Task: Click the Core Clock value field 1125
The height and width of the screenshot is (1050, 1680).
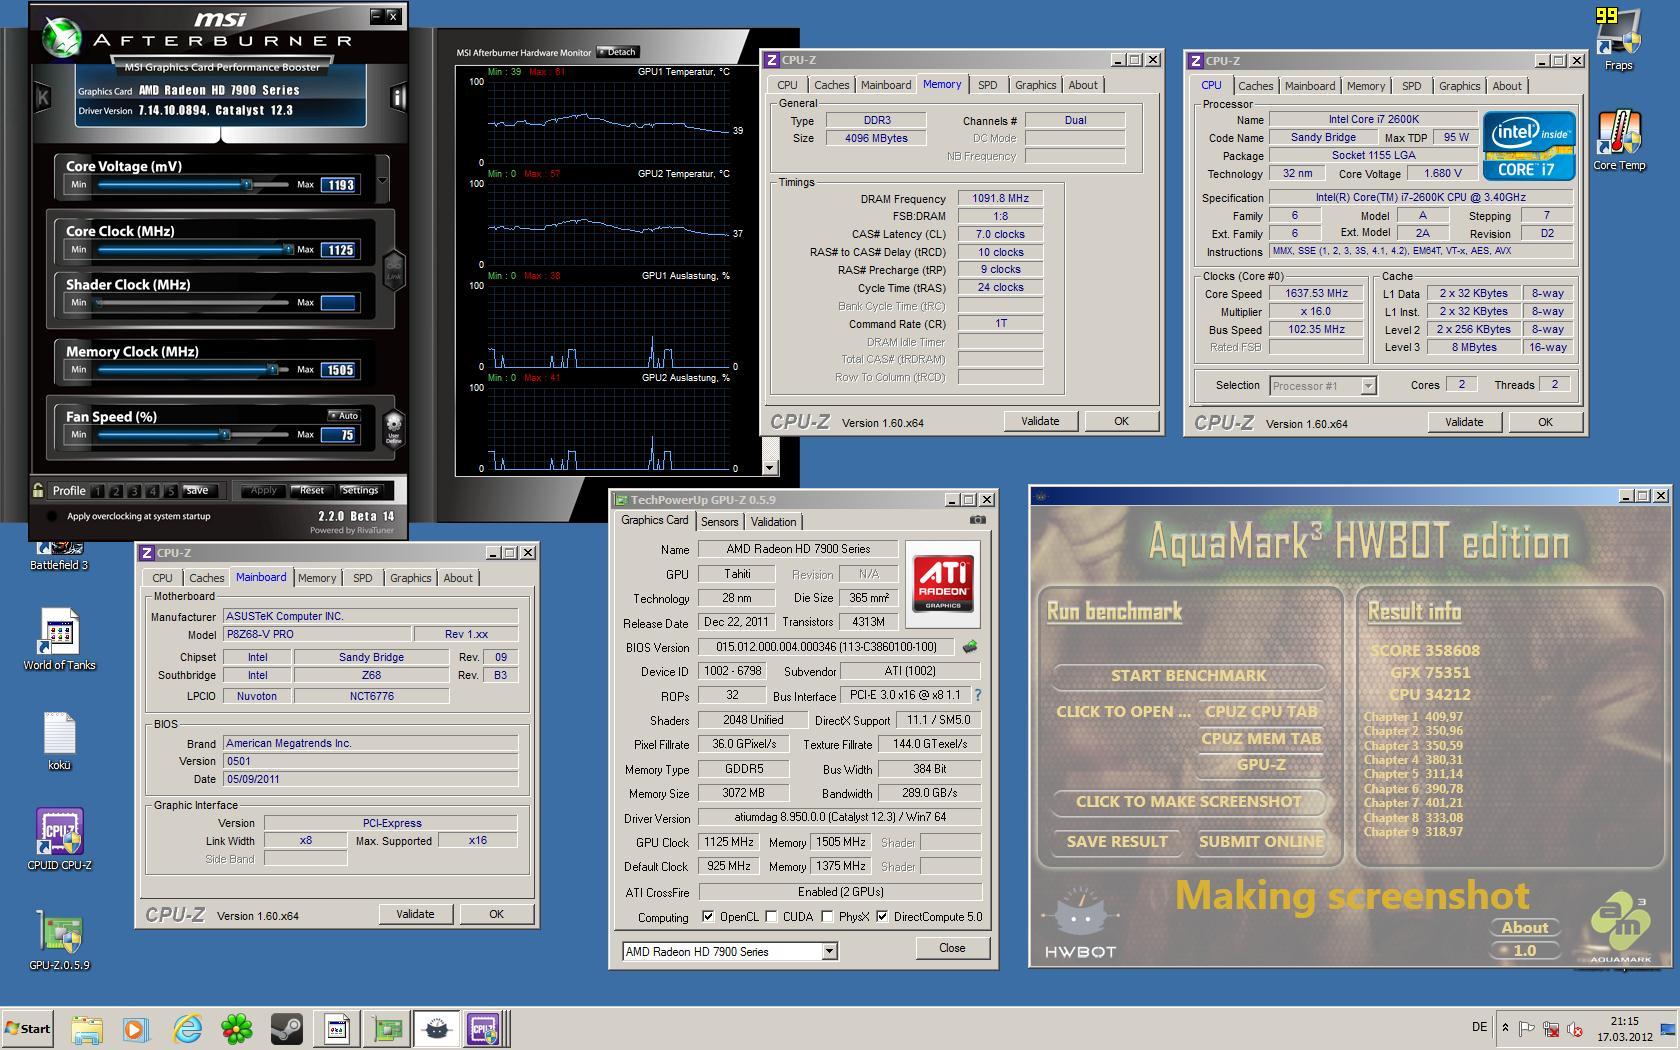Action: coord(339,250)
